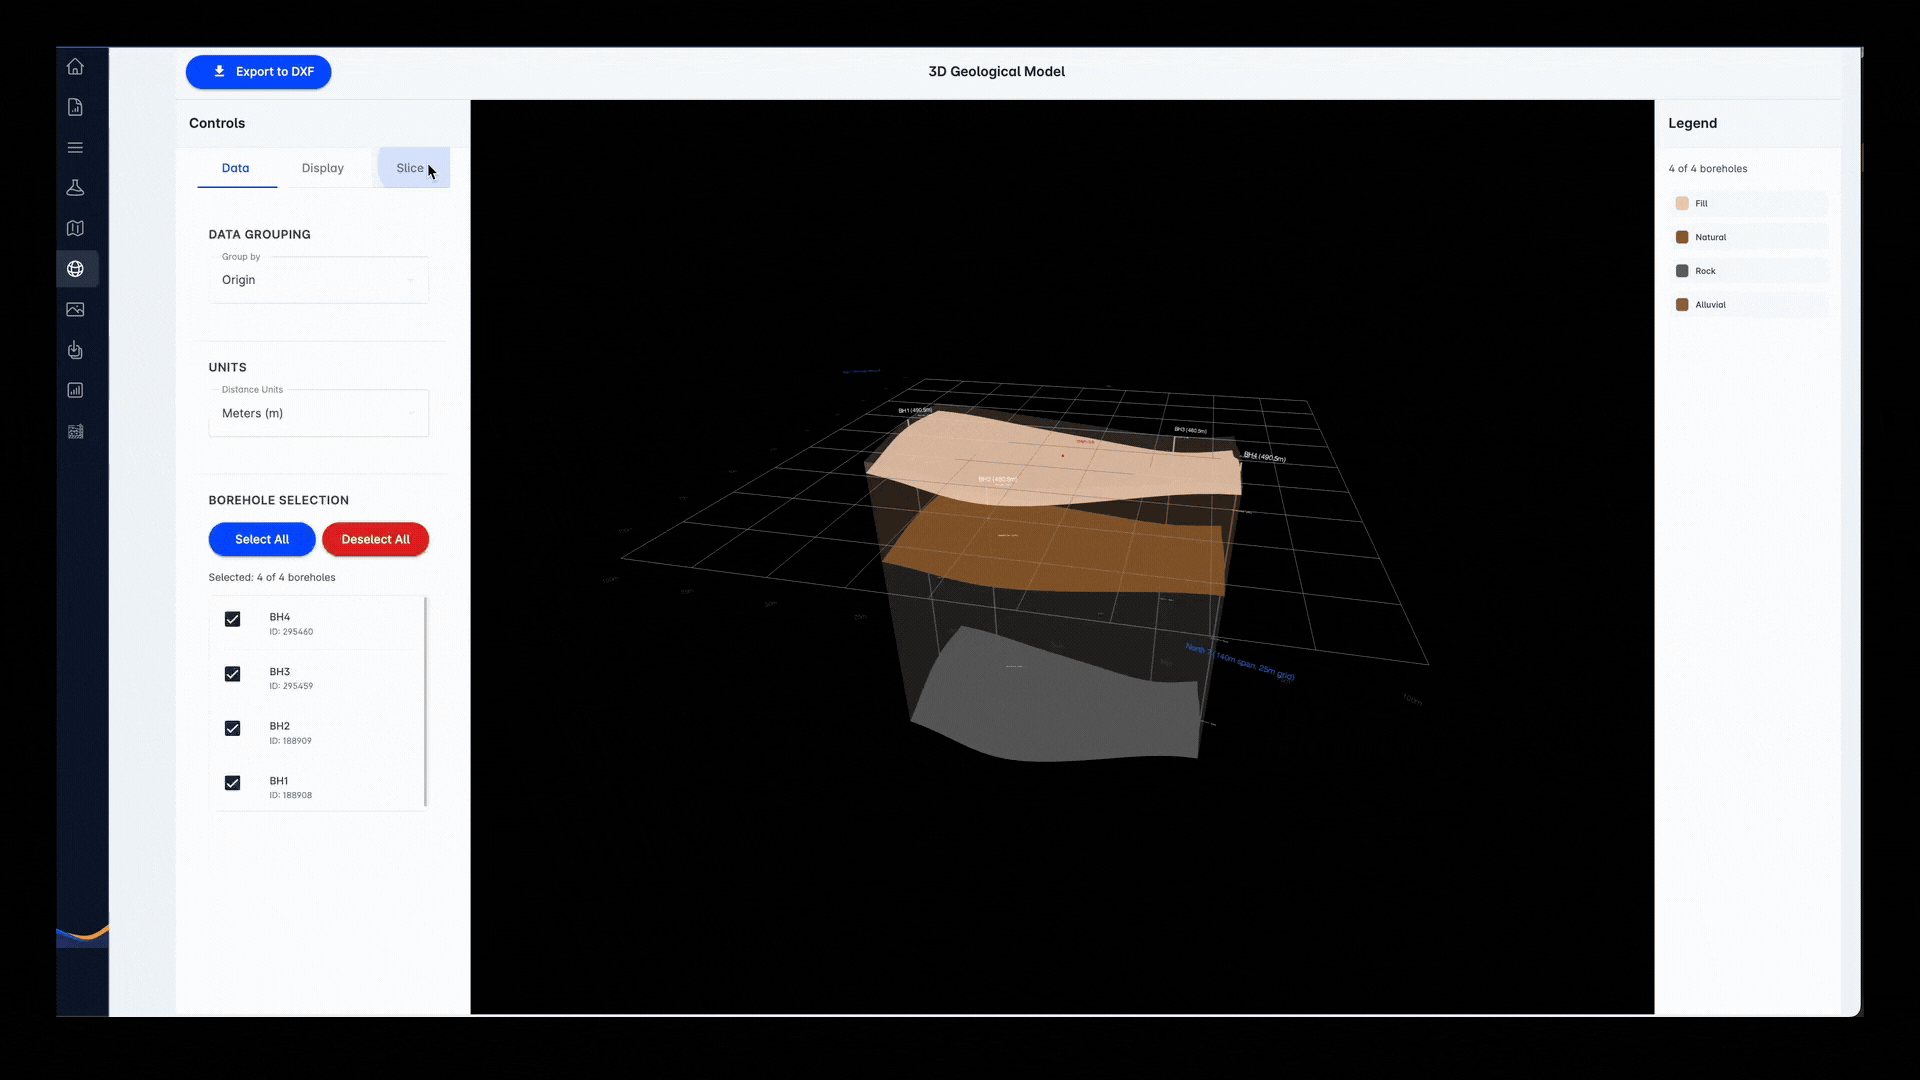Open the folded map icon in sidebar

click(75, 228)
